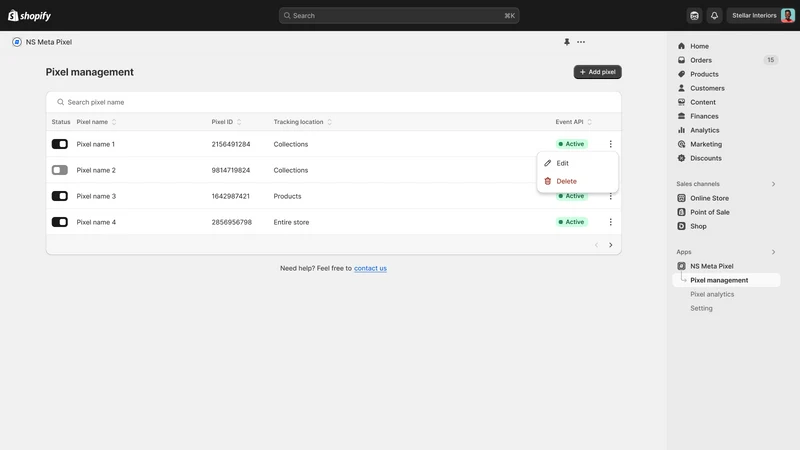Sort by Event API column
Screen dimensions: 800x450
pyautogui.click(x=573, y=122)
